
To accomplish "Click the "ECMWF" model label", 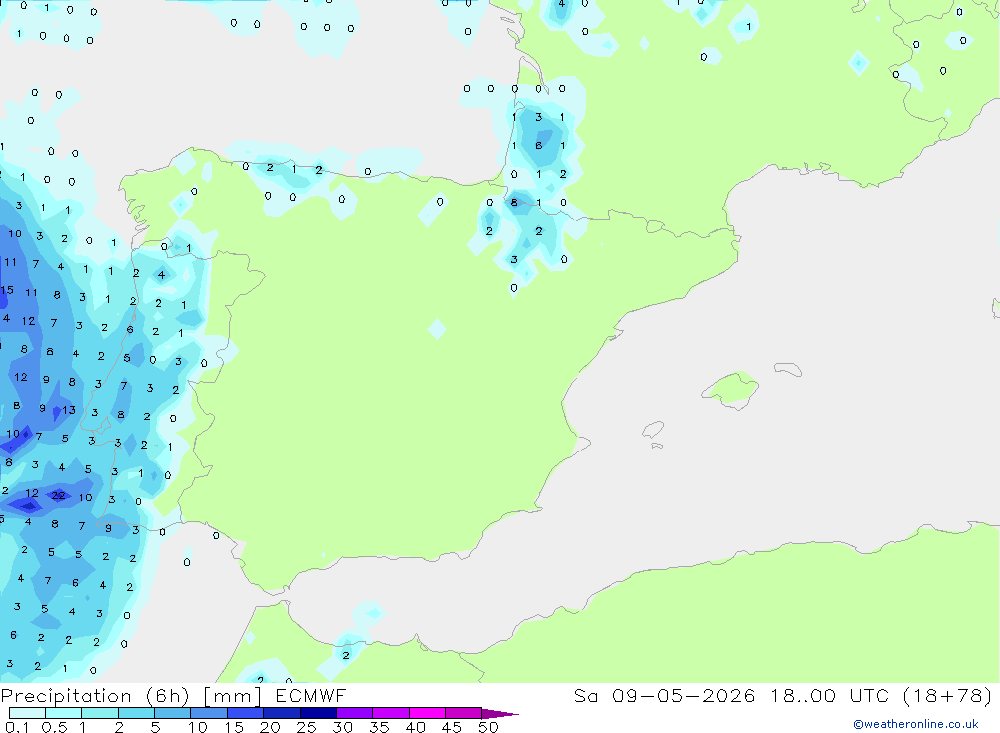I will 311,696.
